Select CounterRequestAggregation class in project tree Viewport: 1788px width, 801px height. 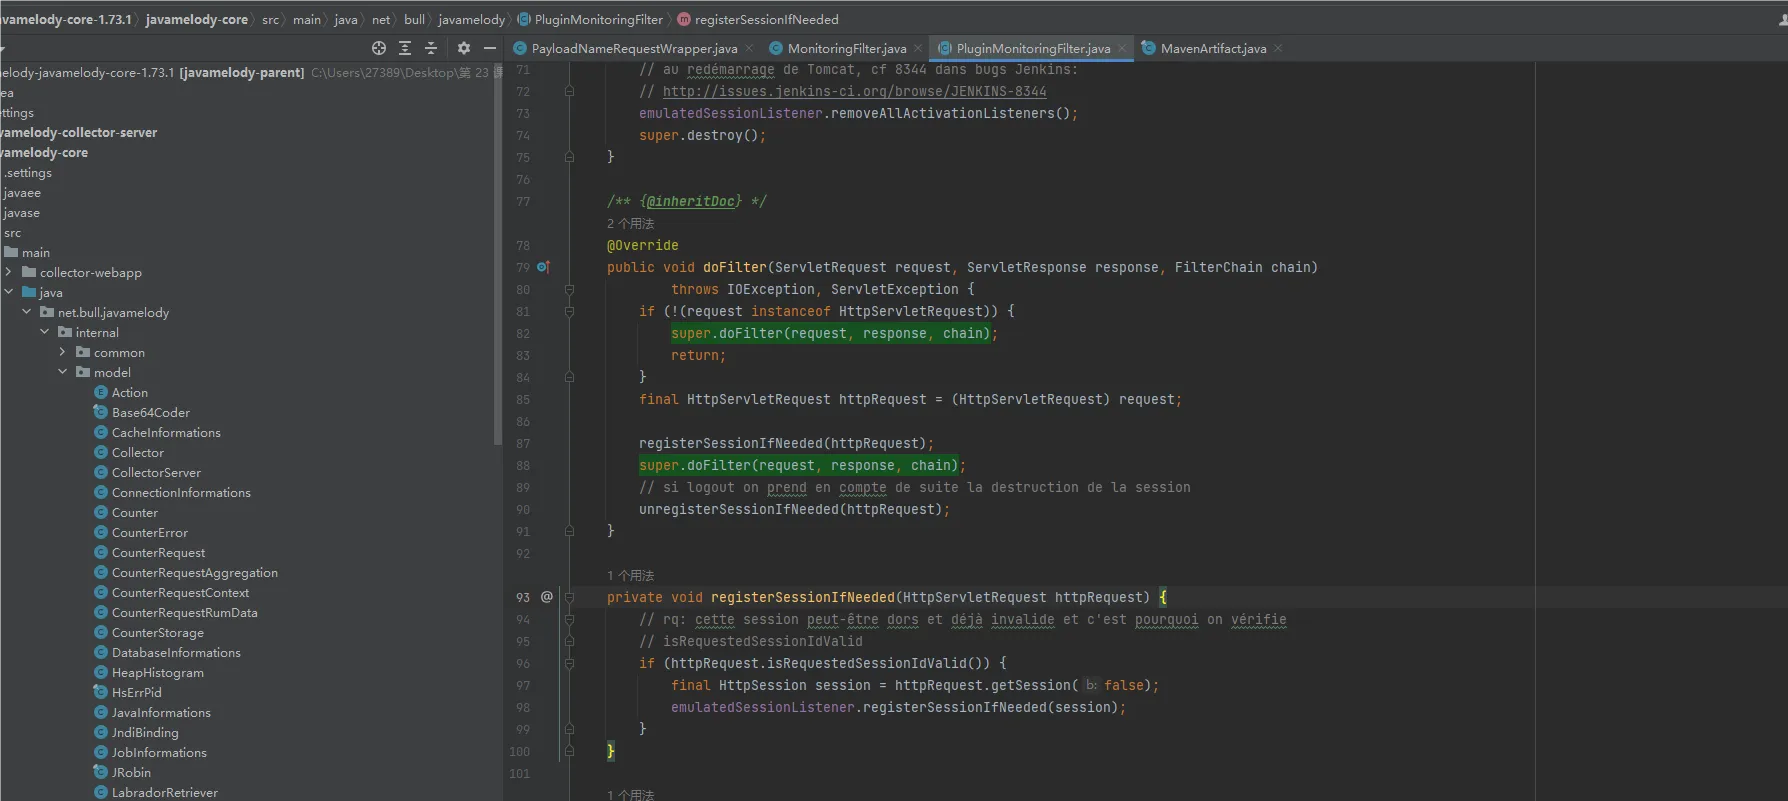(x=194, y=572)
